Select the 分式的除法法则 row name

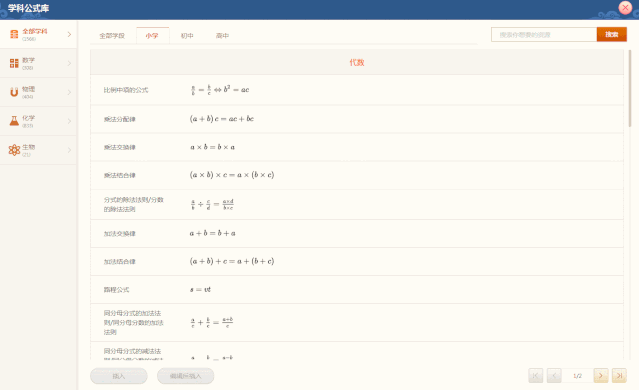coord(134,205)
